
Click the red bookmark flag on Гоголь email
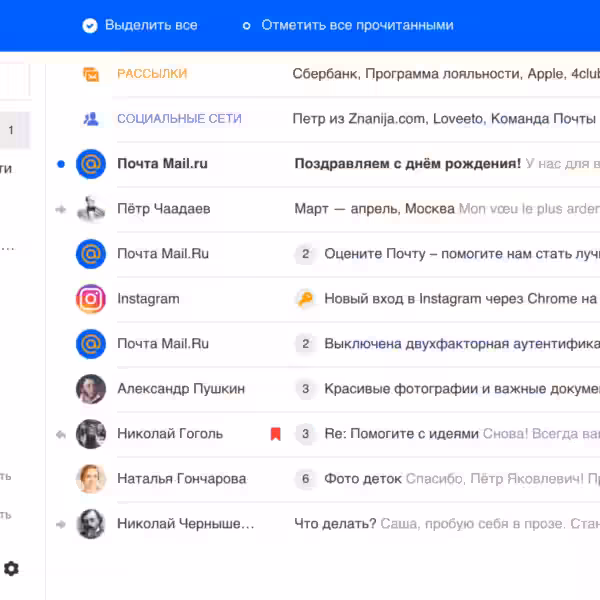[x=275, y=434]
